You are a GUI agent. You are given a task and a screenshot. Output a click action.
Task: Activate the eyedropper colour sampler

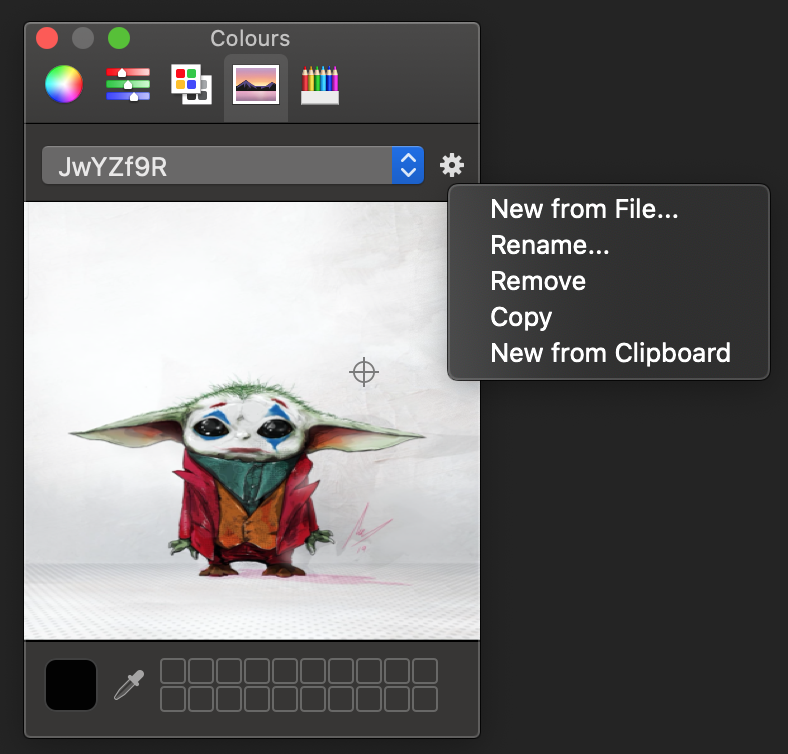129,685
